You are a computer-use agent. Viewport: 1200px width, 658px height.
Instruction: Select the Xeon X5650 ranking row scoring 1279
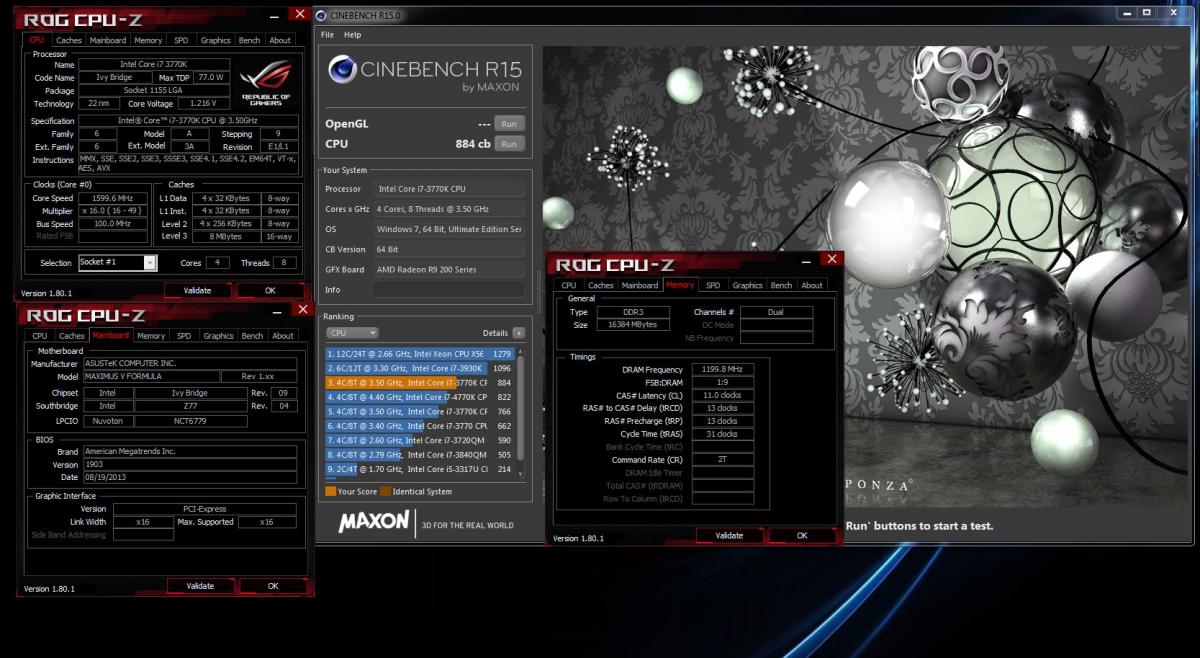419,353
